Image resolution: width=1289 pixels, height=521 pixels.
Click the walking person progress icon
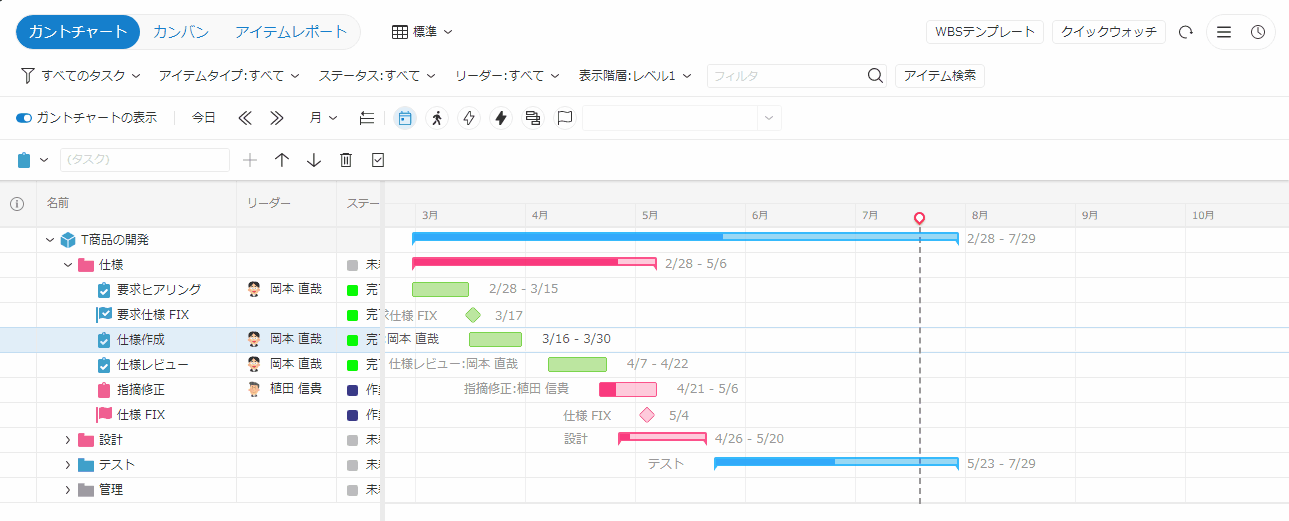437,118
